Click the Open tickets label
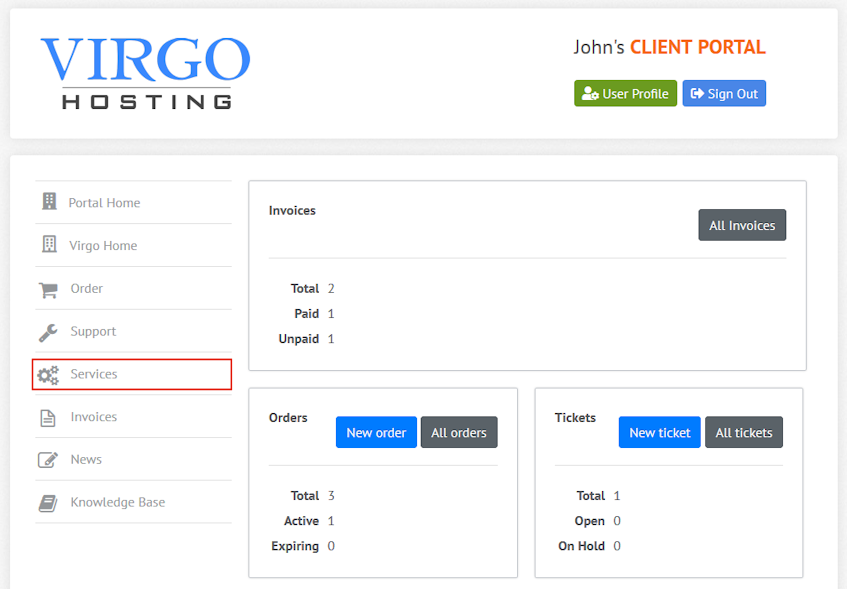The width and height of the screenshot is (847, 589). coord(589,521)
